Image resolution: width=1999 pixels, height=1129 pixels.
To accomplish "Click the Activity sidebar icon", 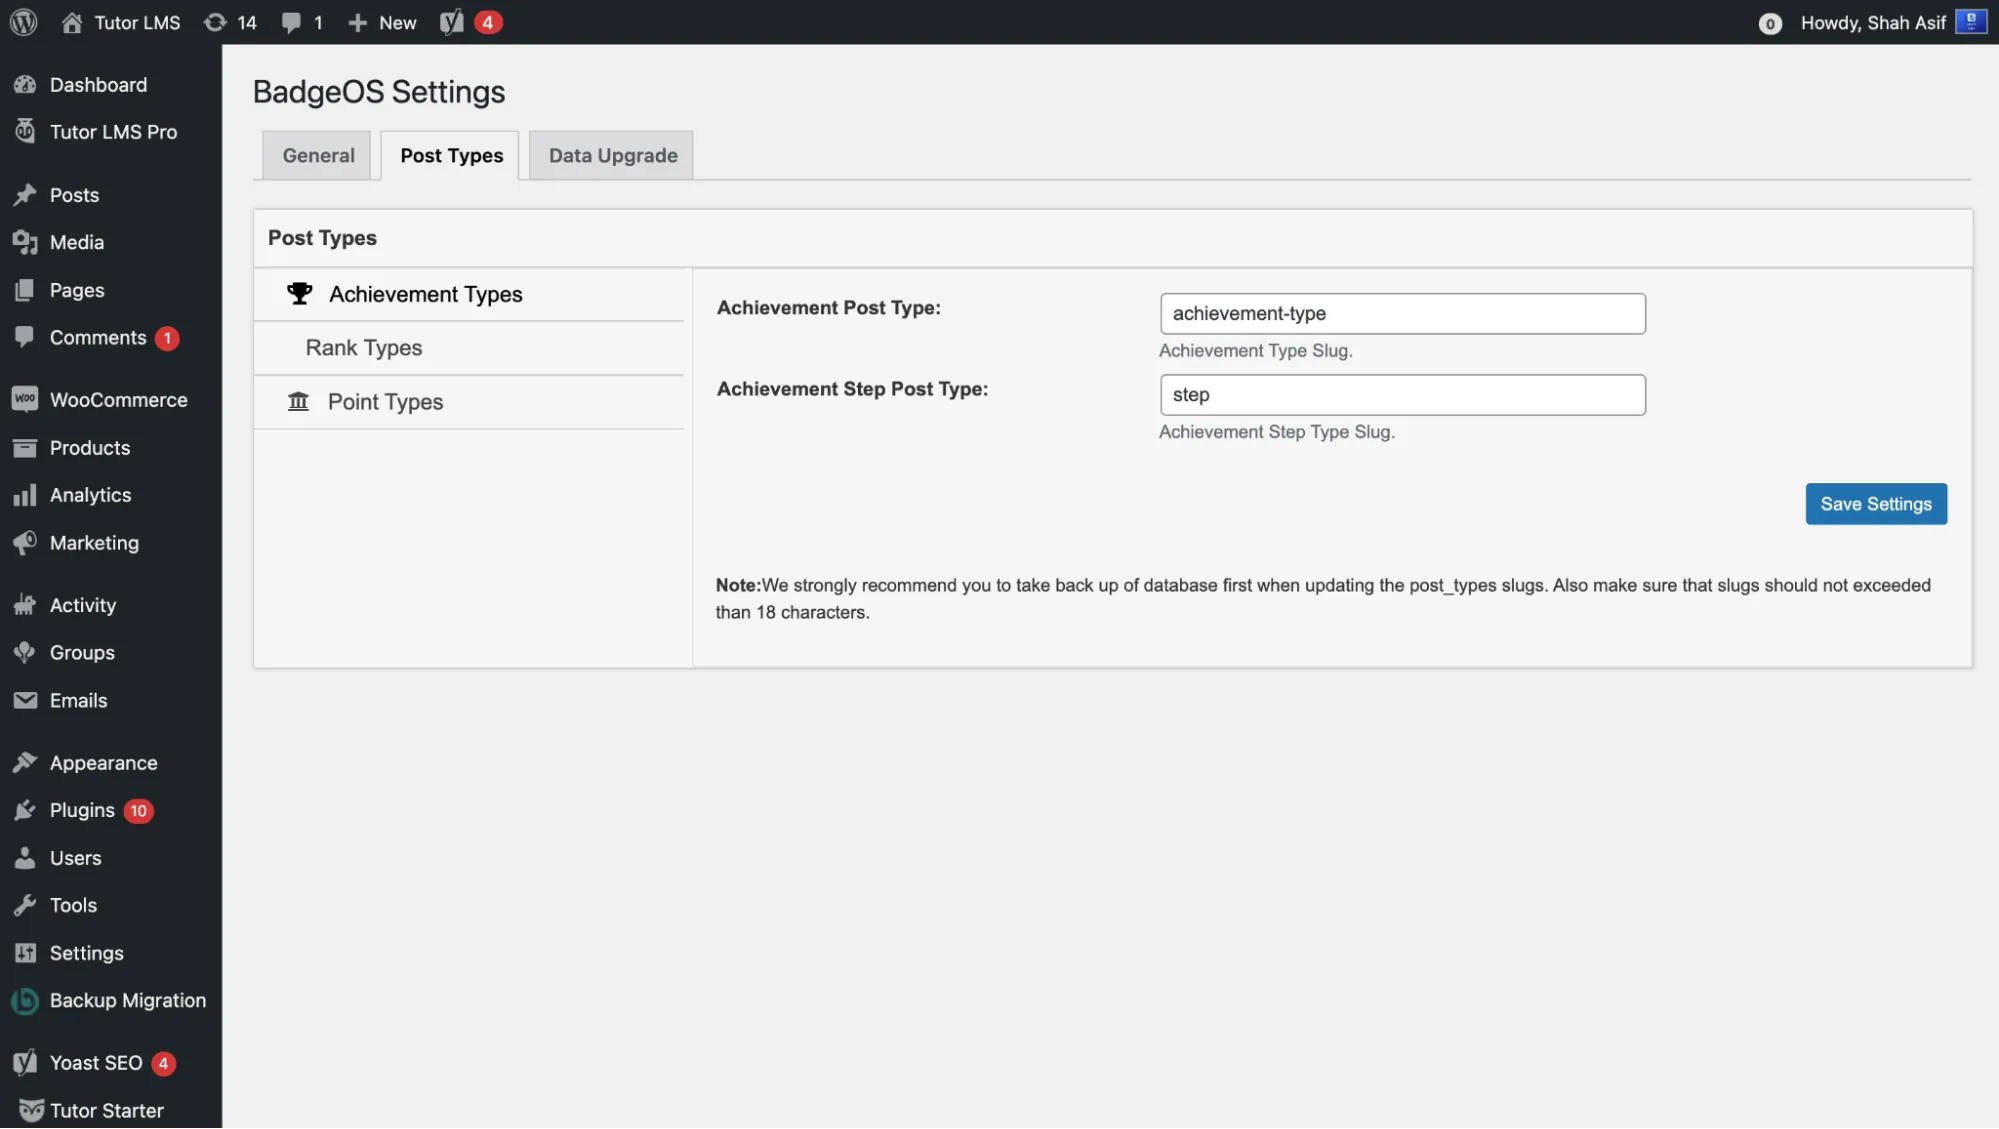I will 25,605.
